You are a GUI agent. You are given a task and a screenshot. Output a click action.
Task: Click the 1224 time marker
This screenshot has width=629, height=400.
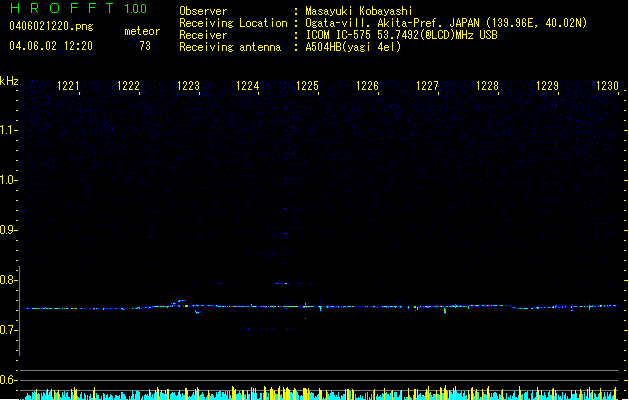tap(248, 86)
